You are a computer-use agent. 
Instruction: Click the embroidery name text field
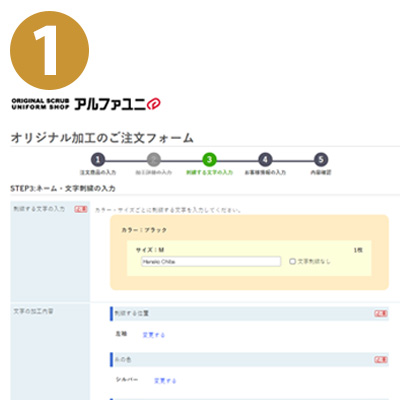point(211,262)
